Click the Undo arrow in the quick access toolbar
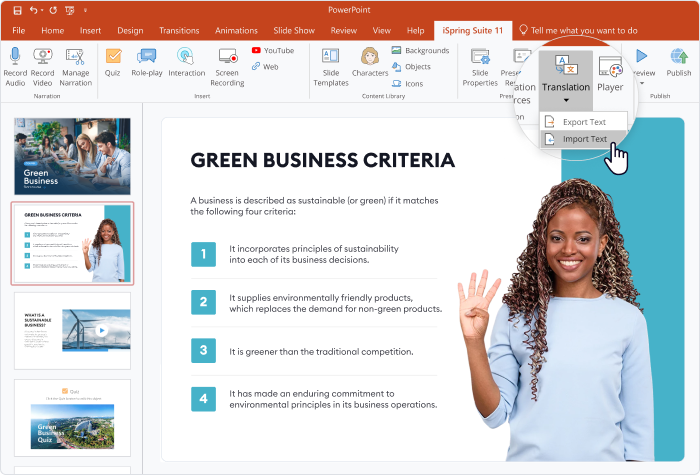Image resolution: width=700 pixels, height=475 pixels. pyautogui.click(x=33, y=10)
